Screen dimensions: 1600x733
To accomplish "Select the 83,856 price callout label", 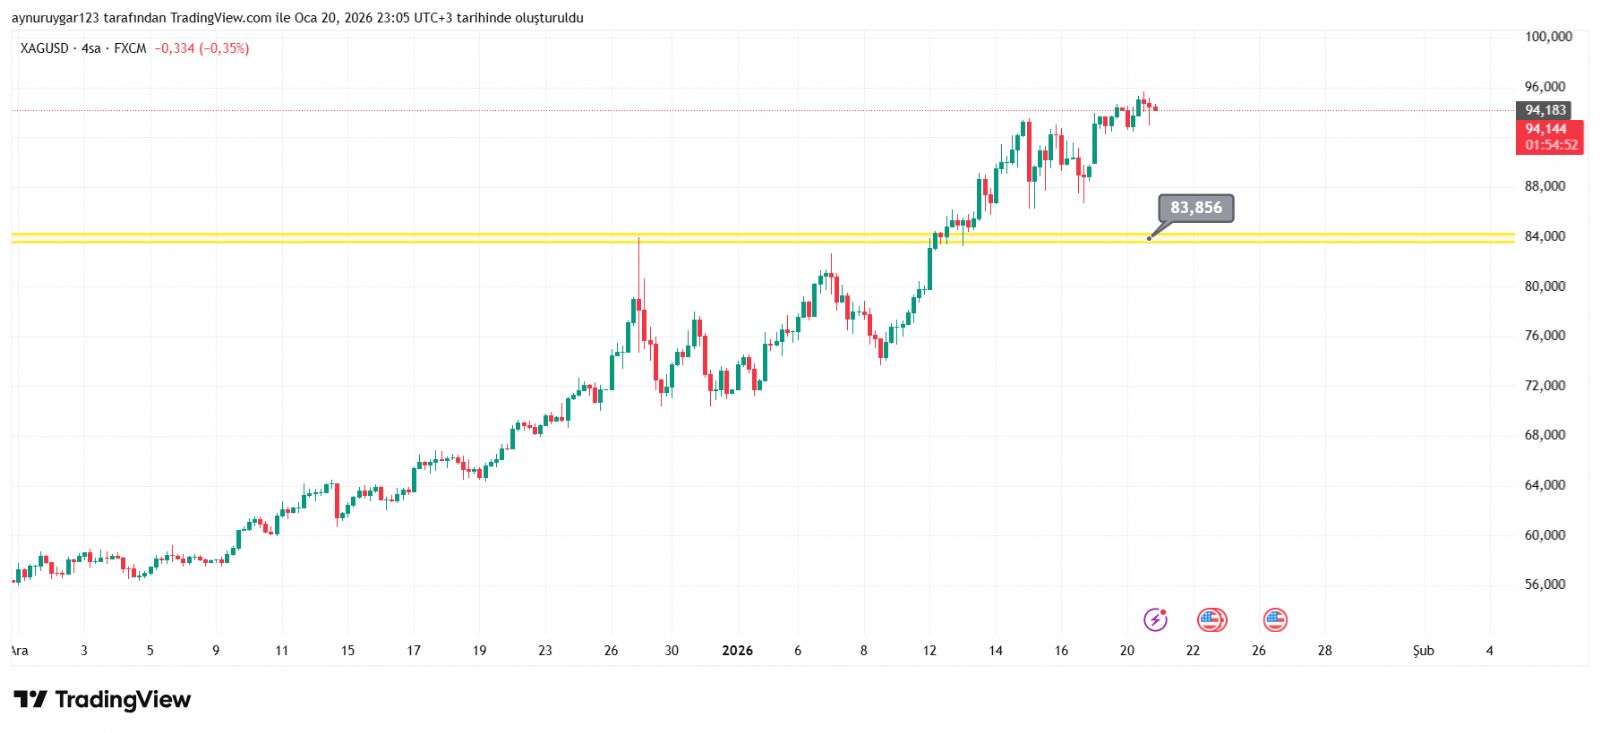I will coord(1196,208).
